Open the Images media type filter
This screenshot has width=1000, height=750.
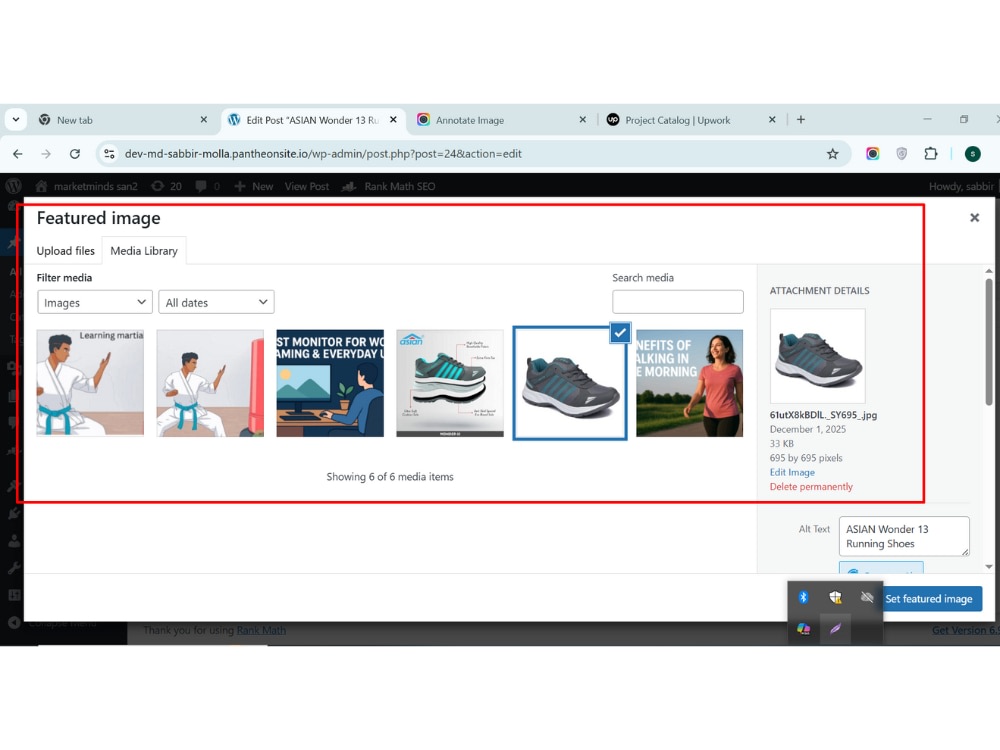point(94,302)
